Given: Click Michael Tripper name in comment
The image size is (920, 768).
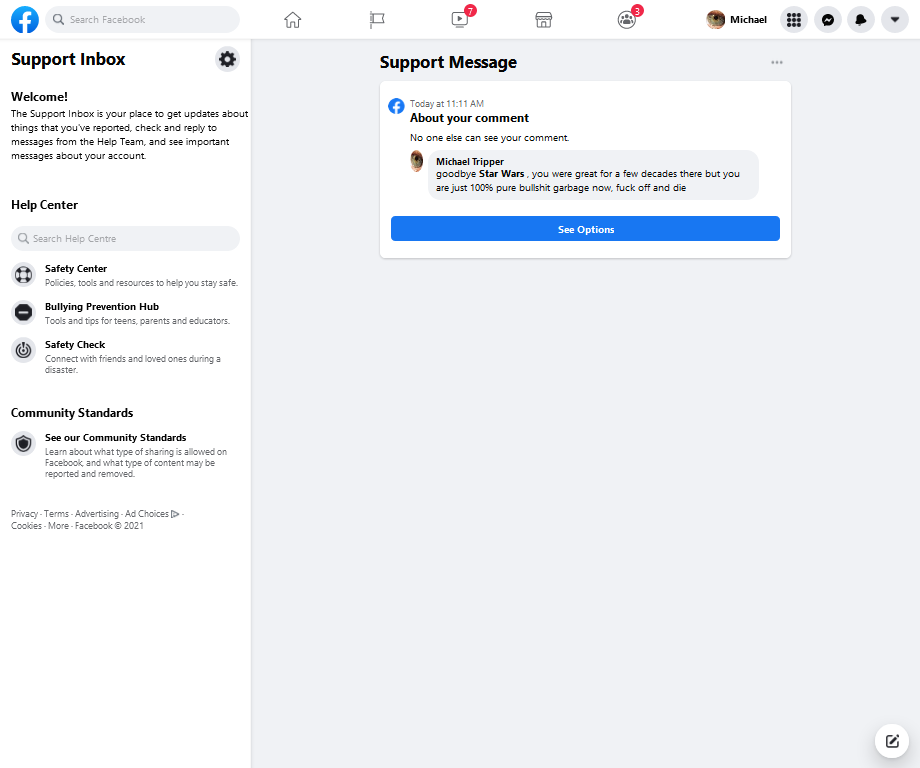Looking at the screenshot, I should pos(470,161).
